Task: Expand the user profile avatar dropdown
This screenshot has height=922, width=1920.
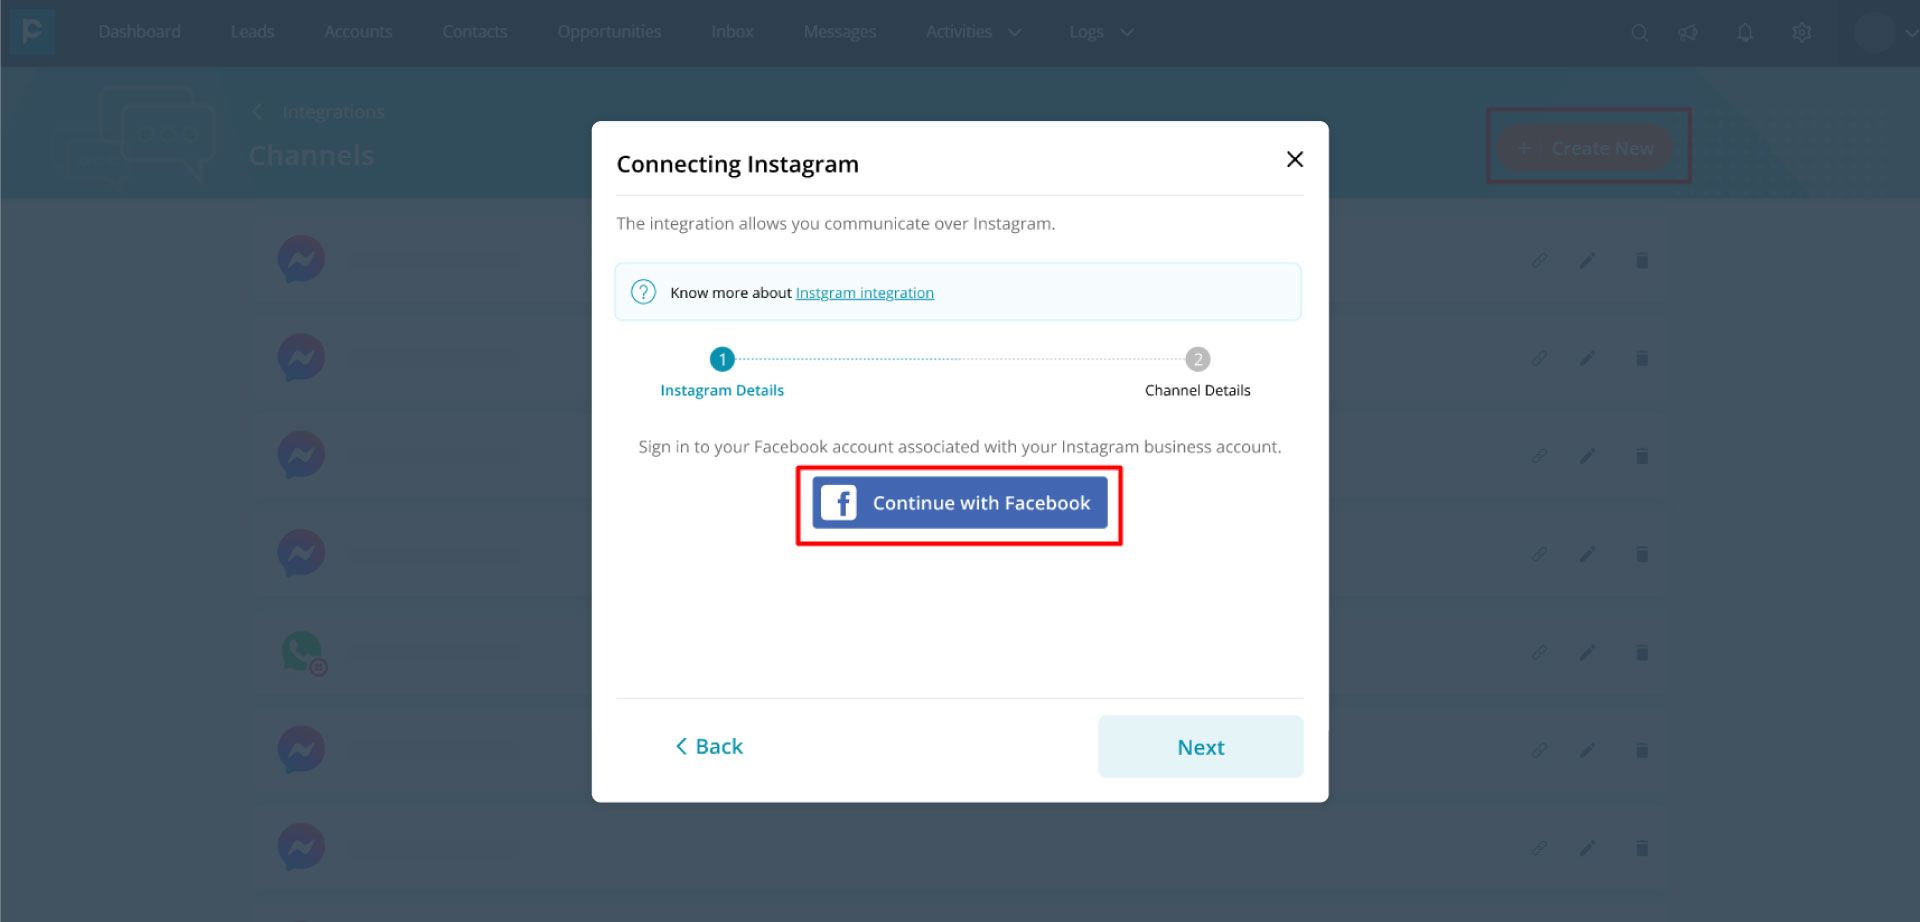Action: tap(1886, 33)
